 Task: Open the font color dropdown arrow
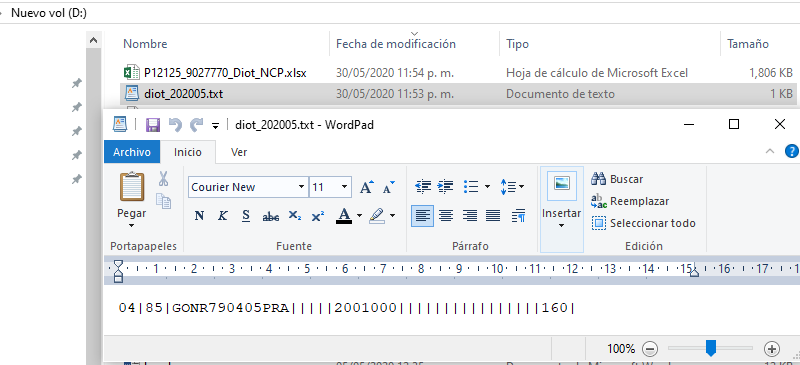coord(359,216)
